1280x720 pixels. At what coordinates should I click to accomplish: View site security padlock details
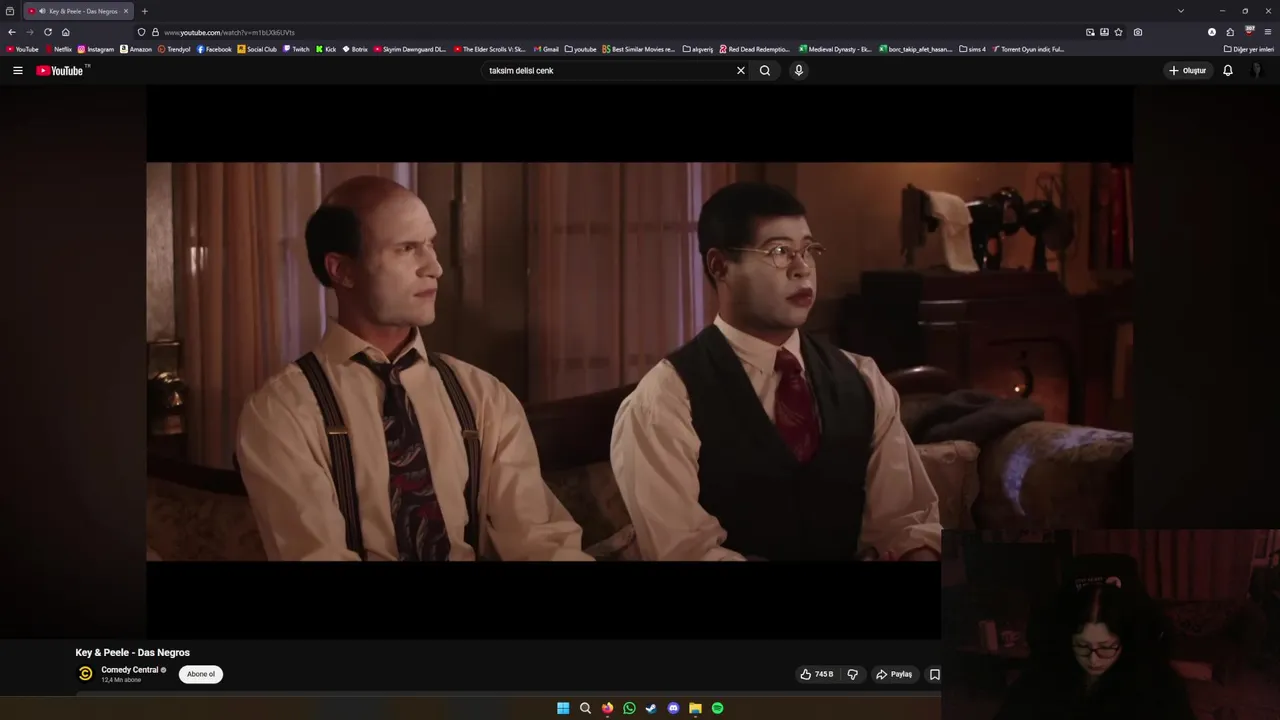pos(155,32)
